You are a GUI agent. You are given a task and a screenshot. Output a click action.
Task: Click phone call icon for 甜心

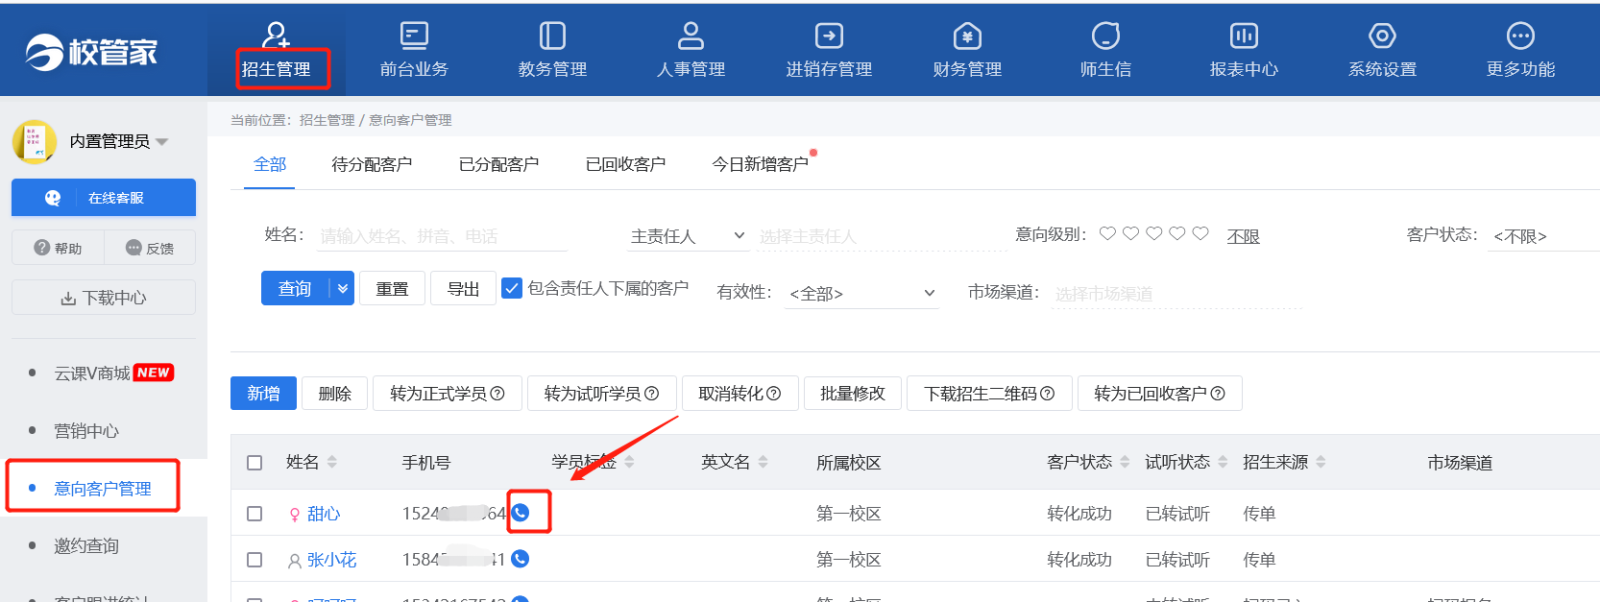[520, 513]
